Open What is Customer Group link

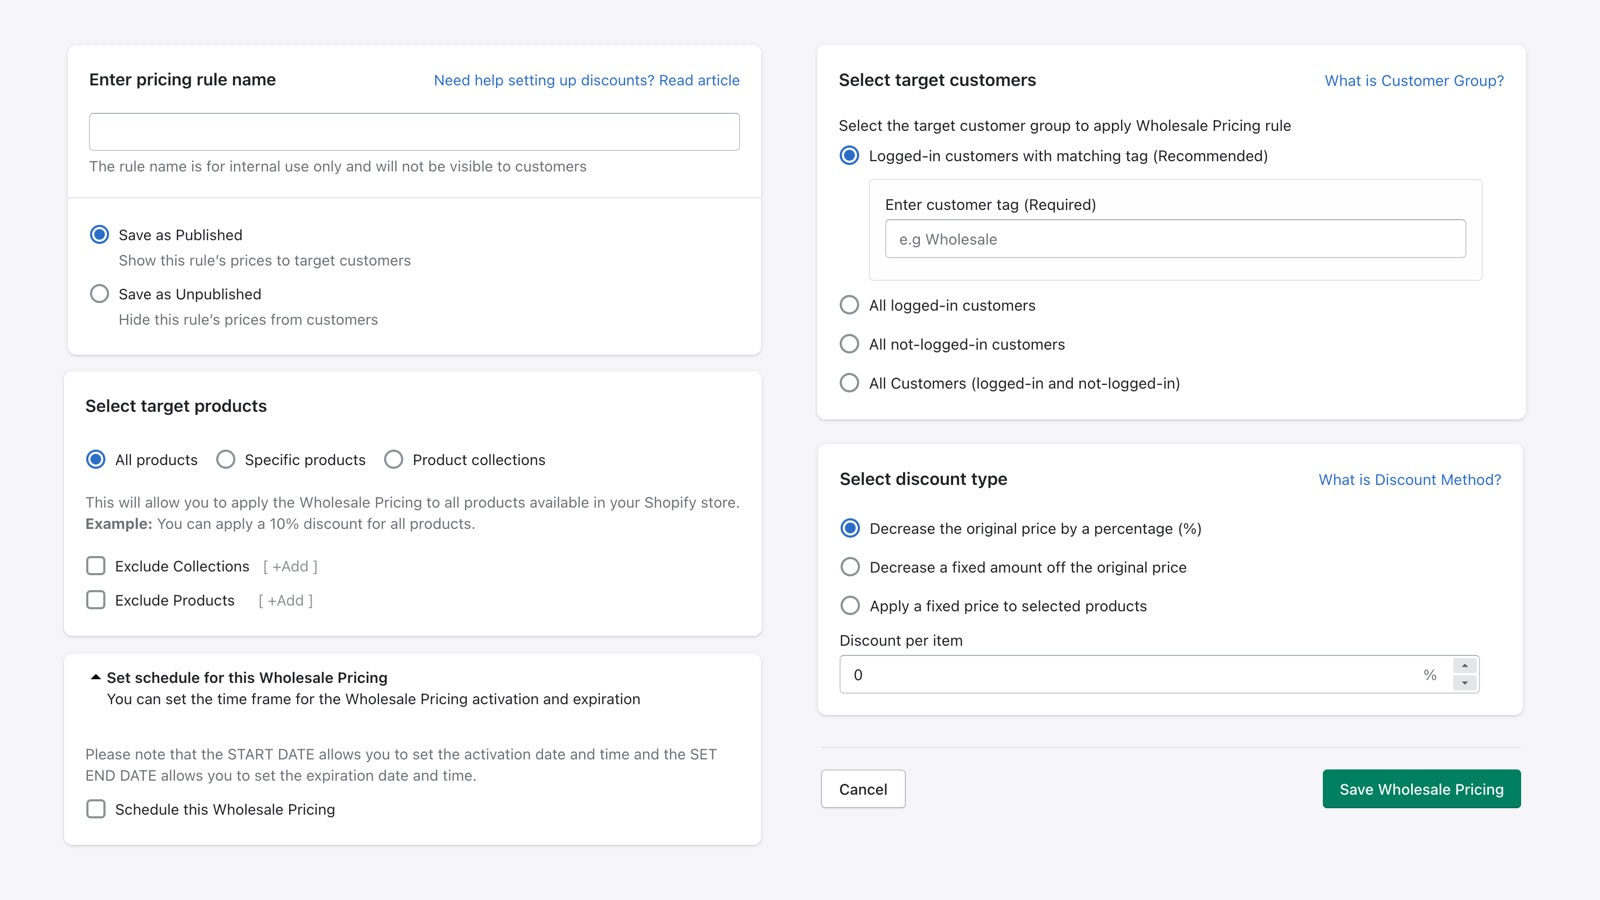[1414, 81]
